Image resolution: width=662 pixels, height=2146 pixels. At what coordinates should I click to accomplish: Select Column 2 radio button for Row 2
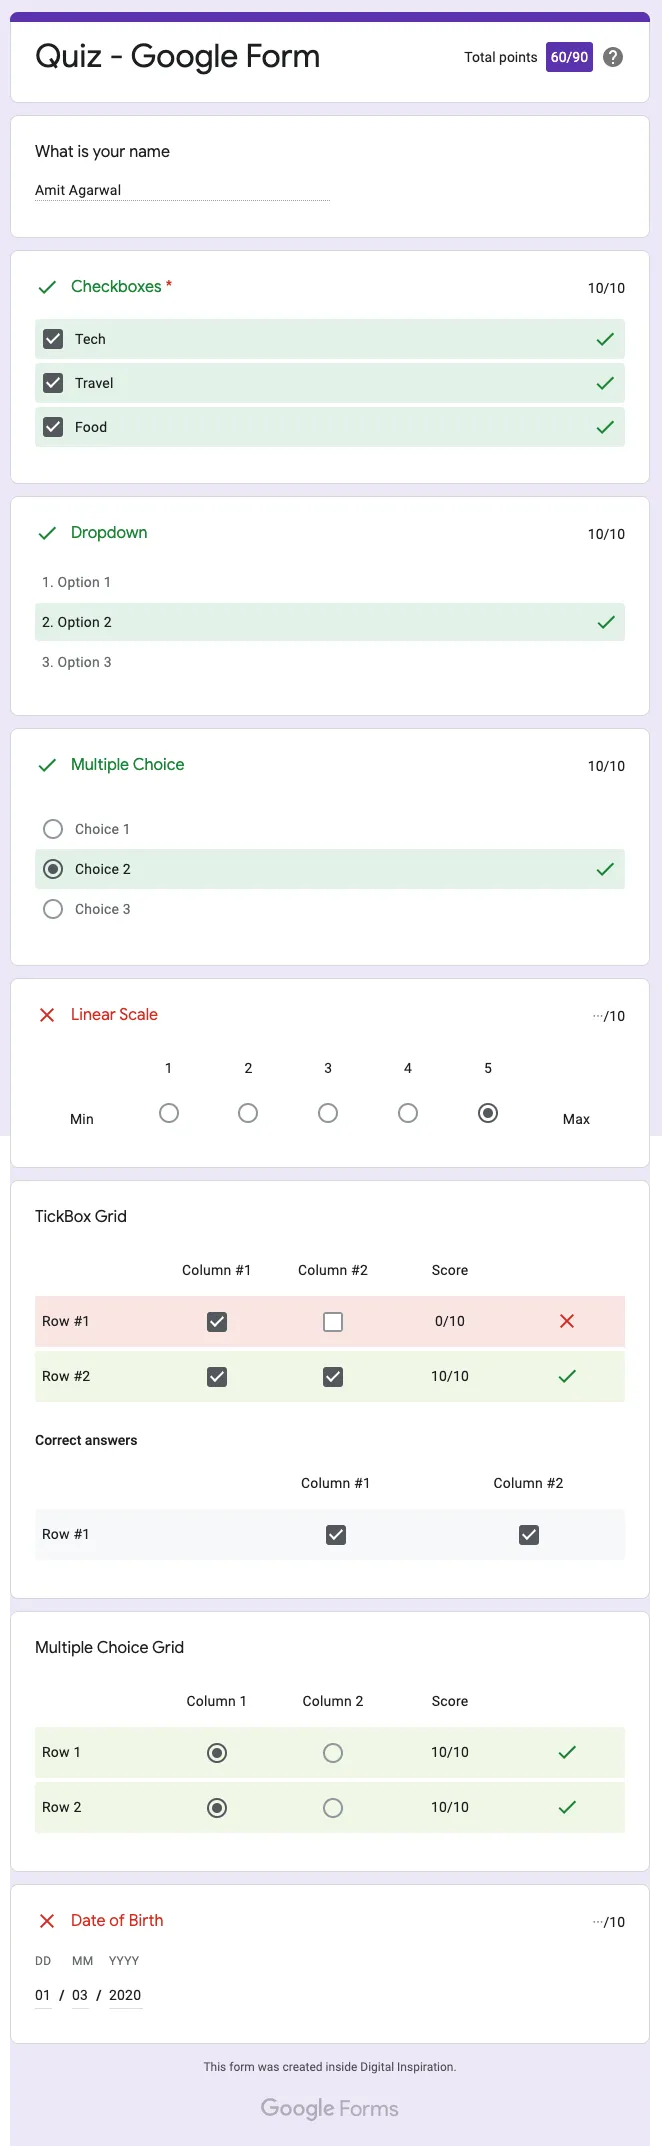coord(332,1807)
